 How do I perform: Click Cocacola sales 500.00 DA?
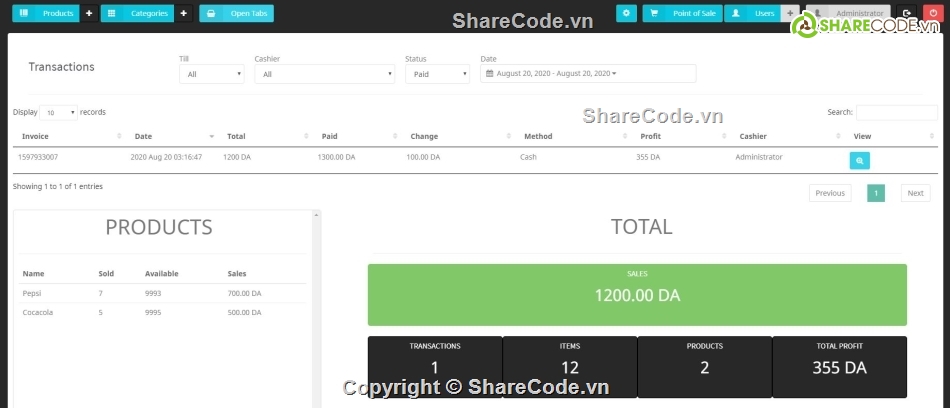244,313
